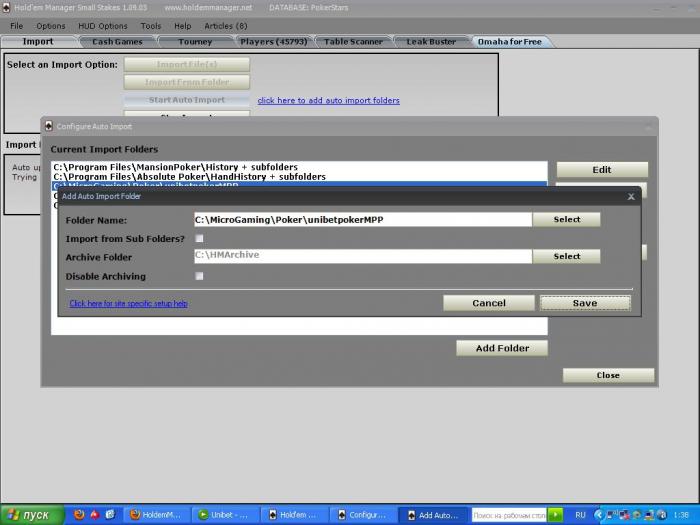Screen dimensions: 700x525
Task: Open the HUD Options menu
Action: (x=103, y=26)
